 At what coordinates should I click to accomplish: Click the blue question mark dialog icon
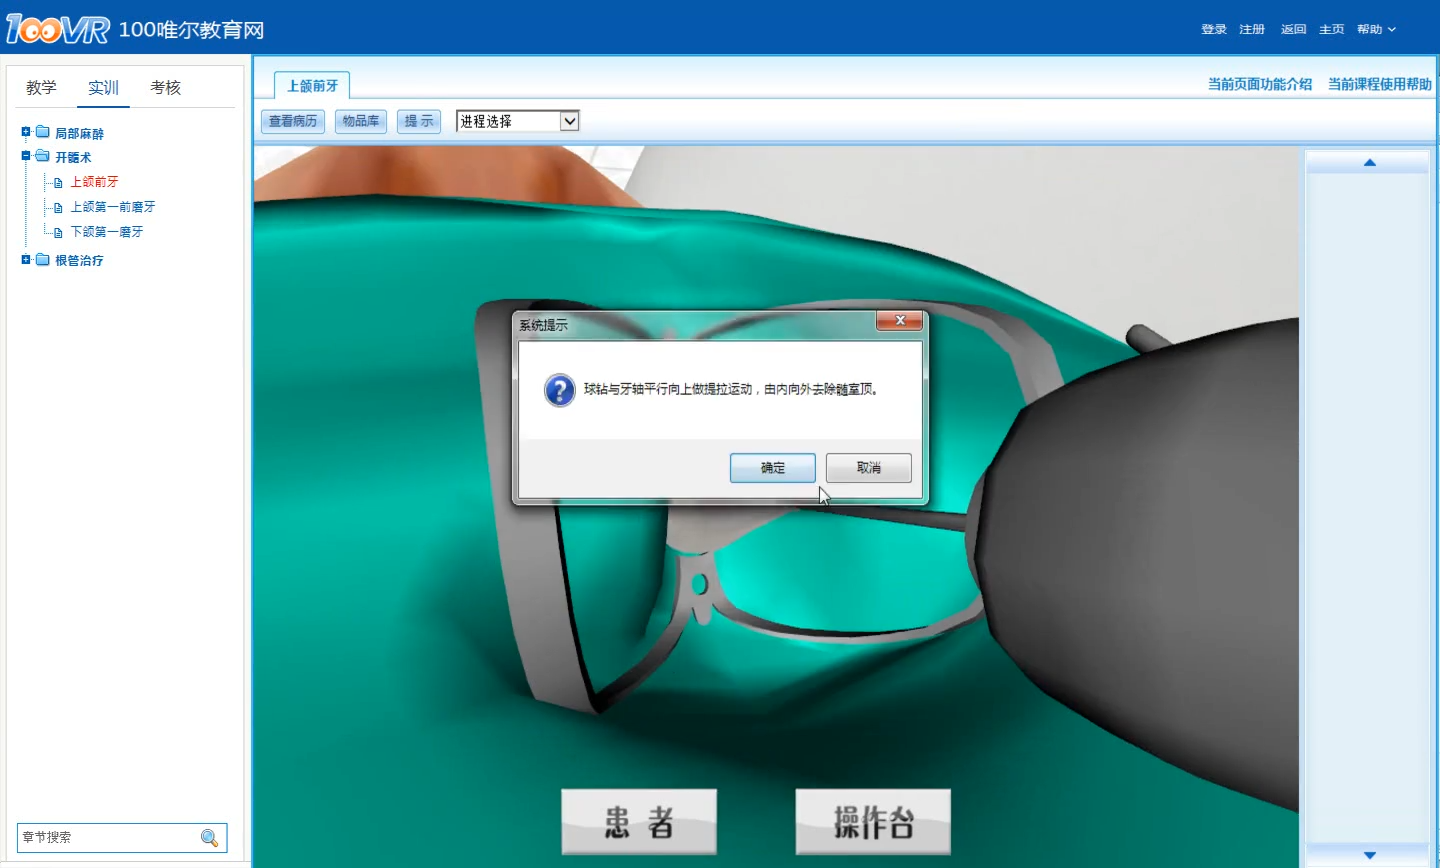[559, 390]
